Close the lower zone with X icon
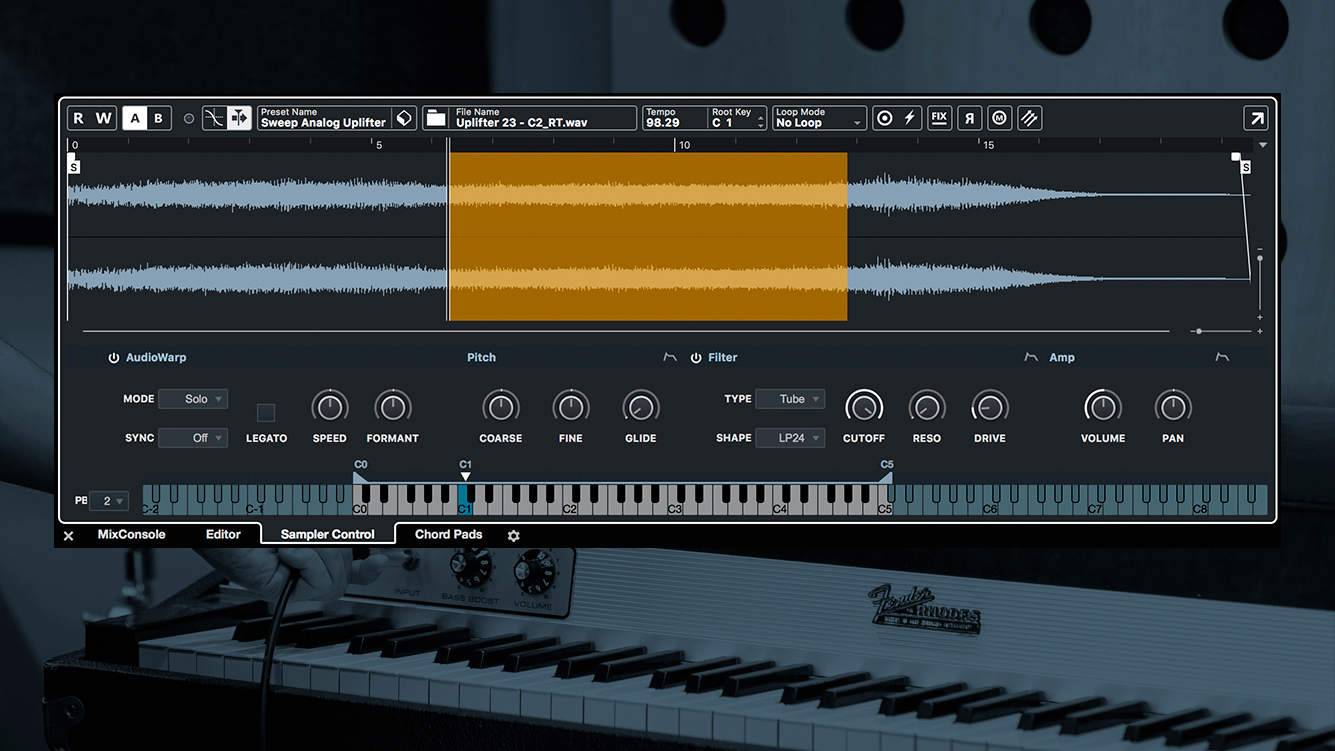The height and width of the screenshot is (751, 1335). click(x=69, y=536)
